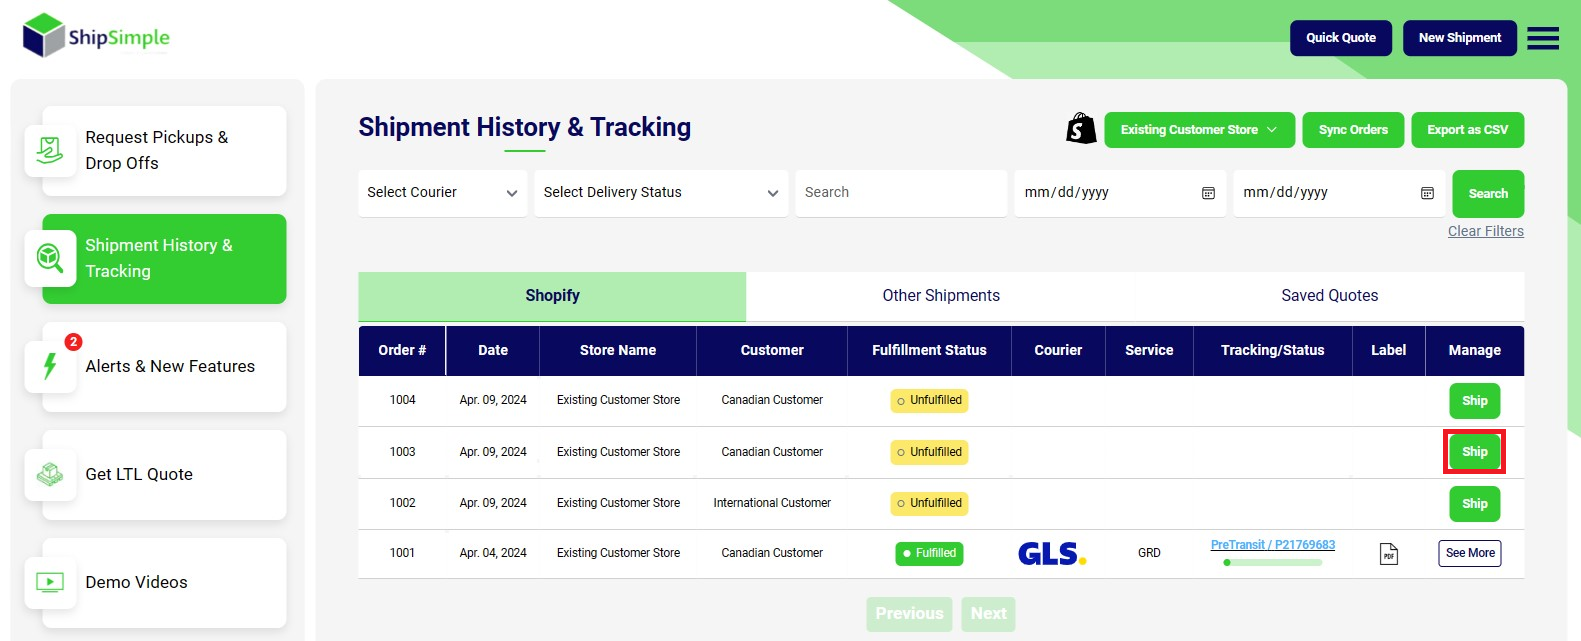Open the second date field calendar picker
Screen dimensions: 1581x641
click(x=1427, y=193)
